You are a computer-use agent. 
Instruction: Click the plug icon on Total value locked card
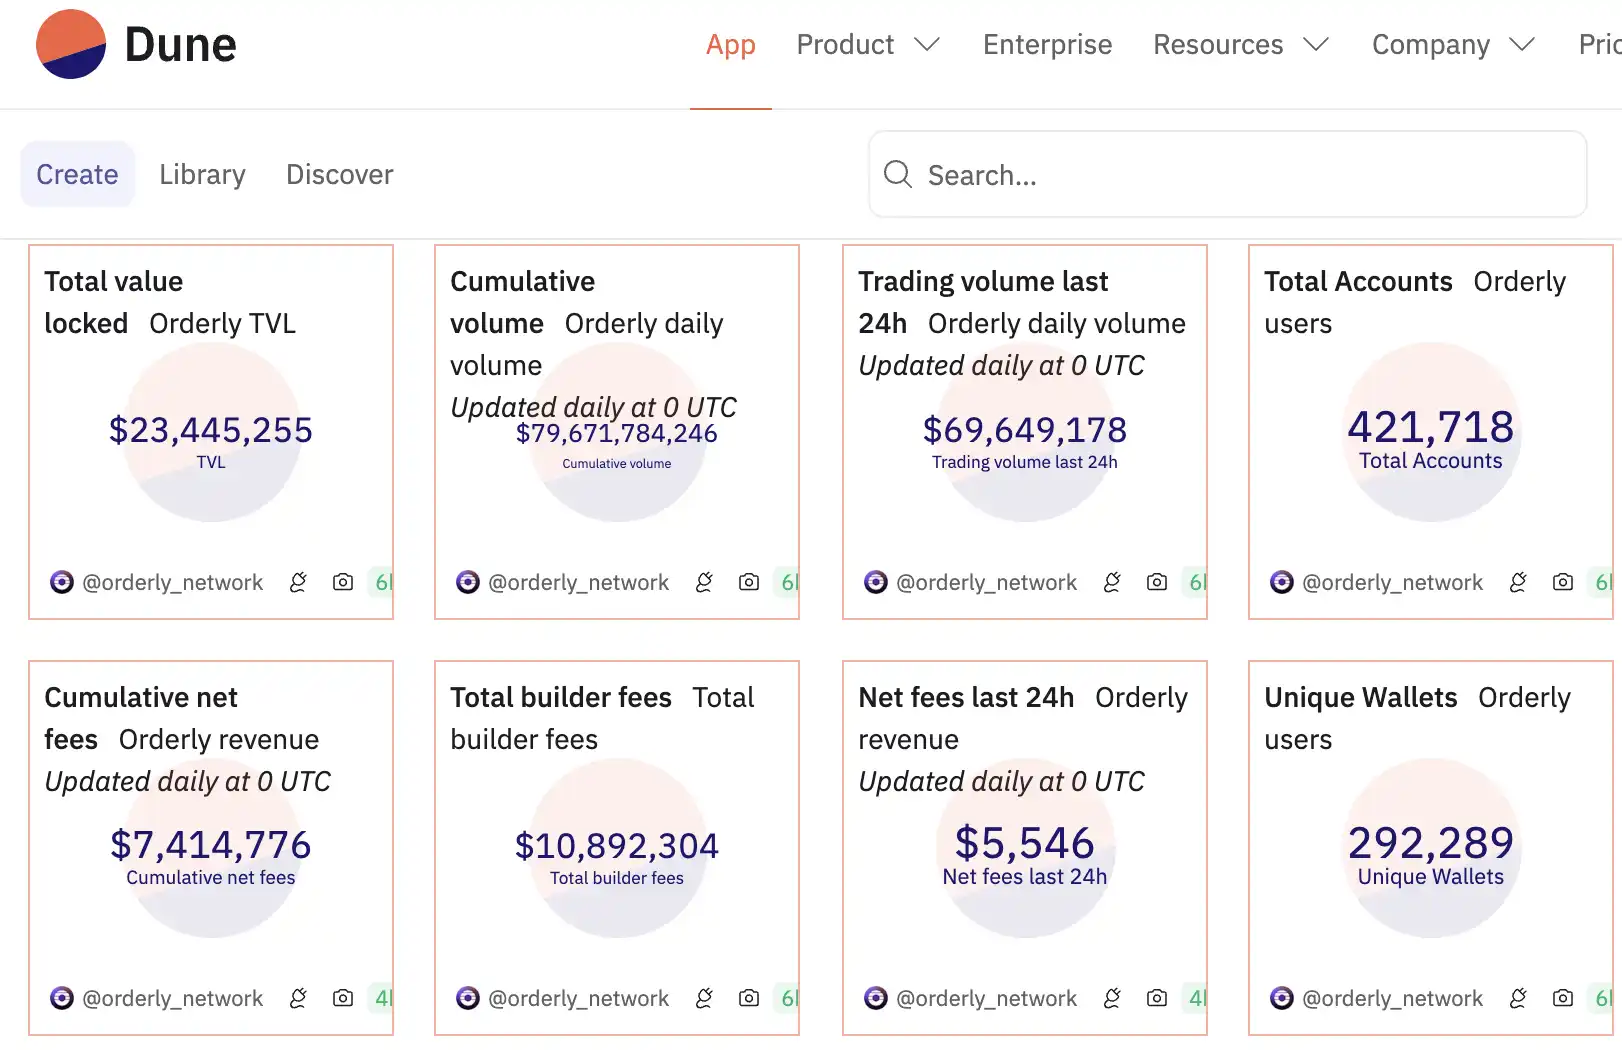coord(298,582)
